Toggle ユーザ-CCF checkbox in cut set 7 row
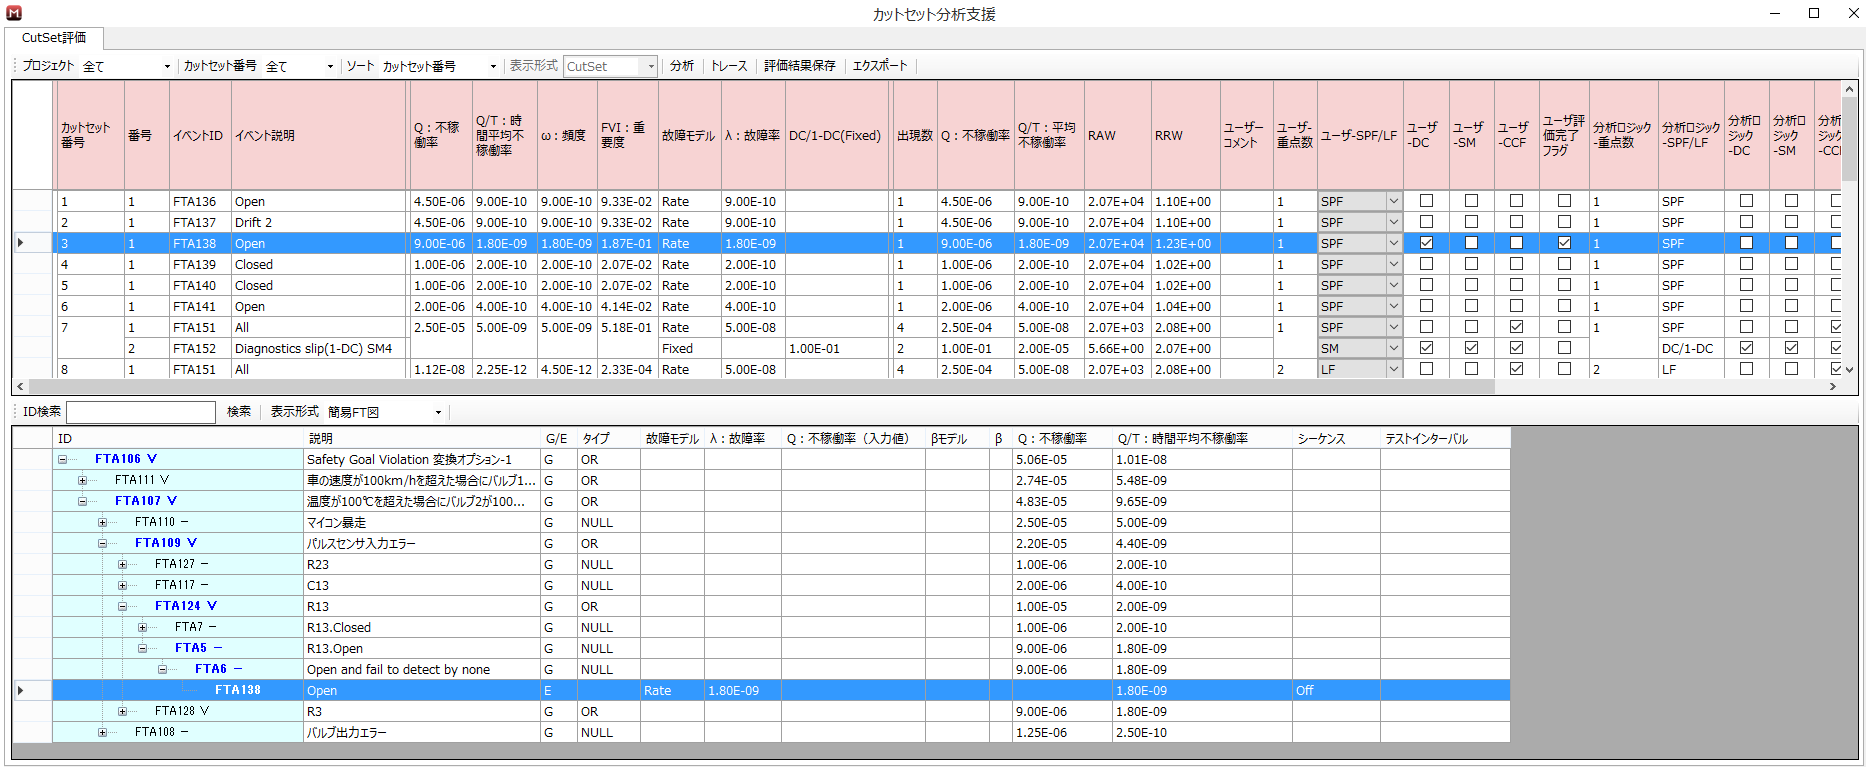This screenshot has height=771, width=1870. (1516, 327)
